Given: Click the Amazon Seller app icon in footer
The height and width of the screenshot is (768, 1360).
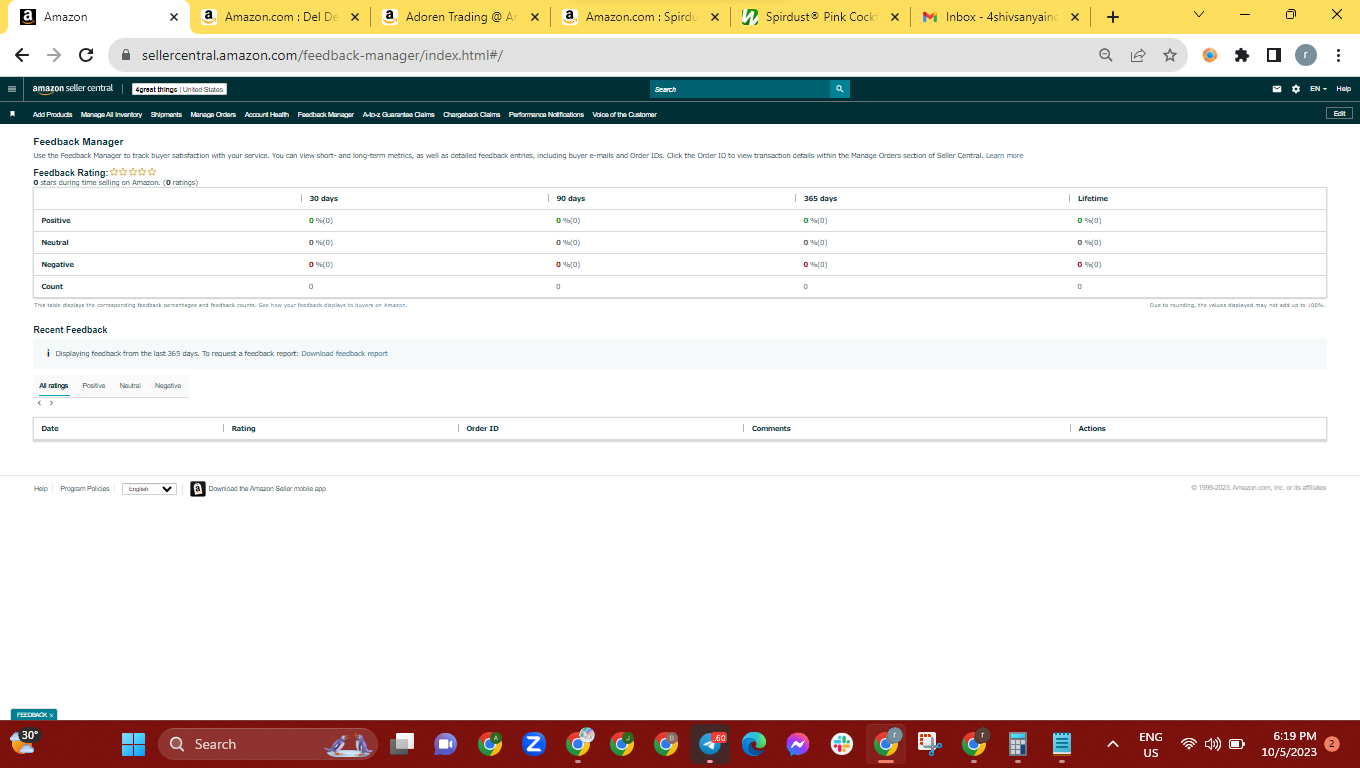Looking at the screenshot, I should [x=198, y=489].
